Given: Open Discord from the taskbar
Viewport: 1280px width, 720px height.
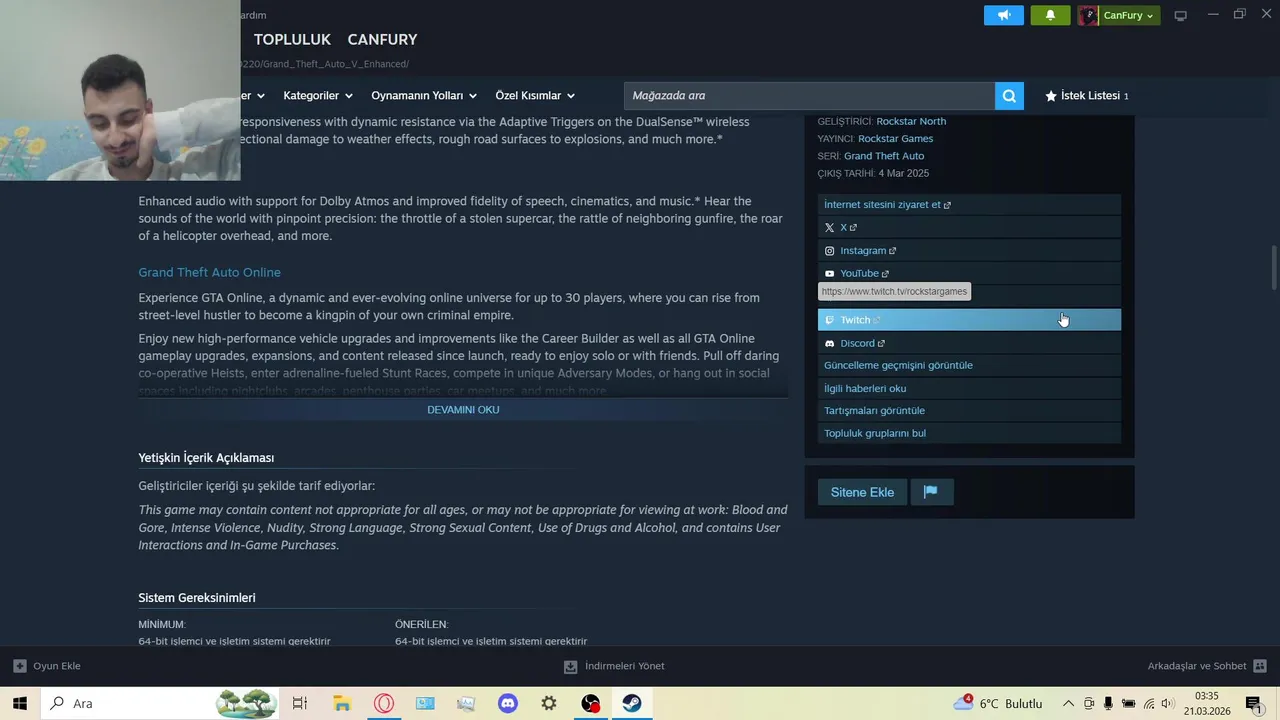Looking at the screenshot, I should [508, 703].
